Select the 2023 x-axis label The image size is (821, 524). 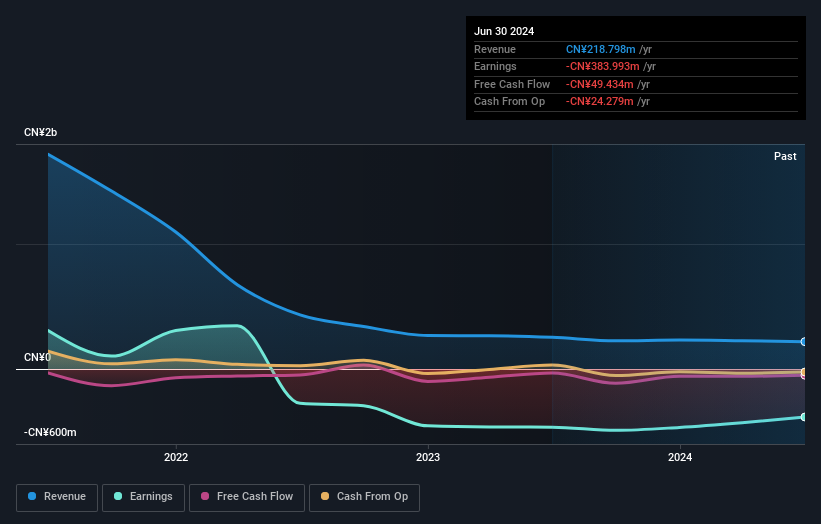click(x=428, y=458)
